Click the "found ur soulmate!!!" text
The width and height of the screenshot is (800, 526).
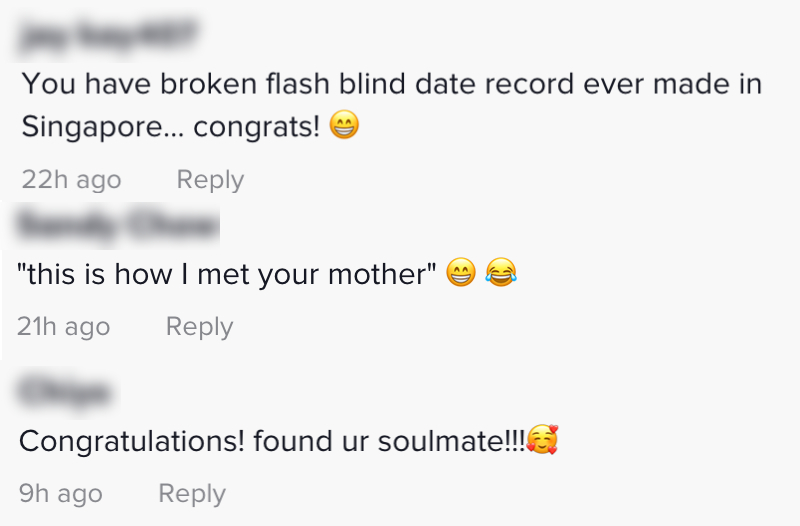pos(388,441)
